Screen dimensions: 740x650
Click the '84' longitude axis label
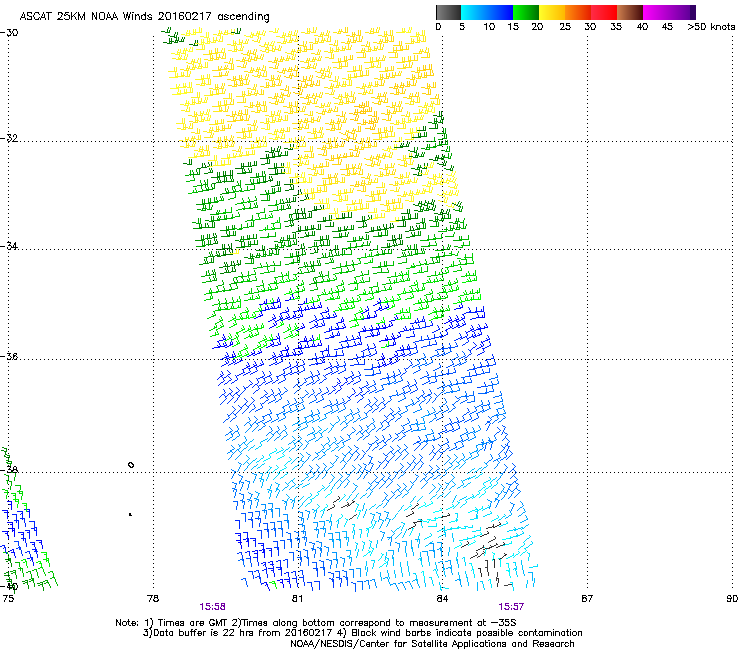coord(442,599)
